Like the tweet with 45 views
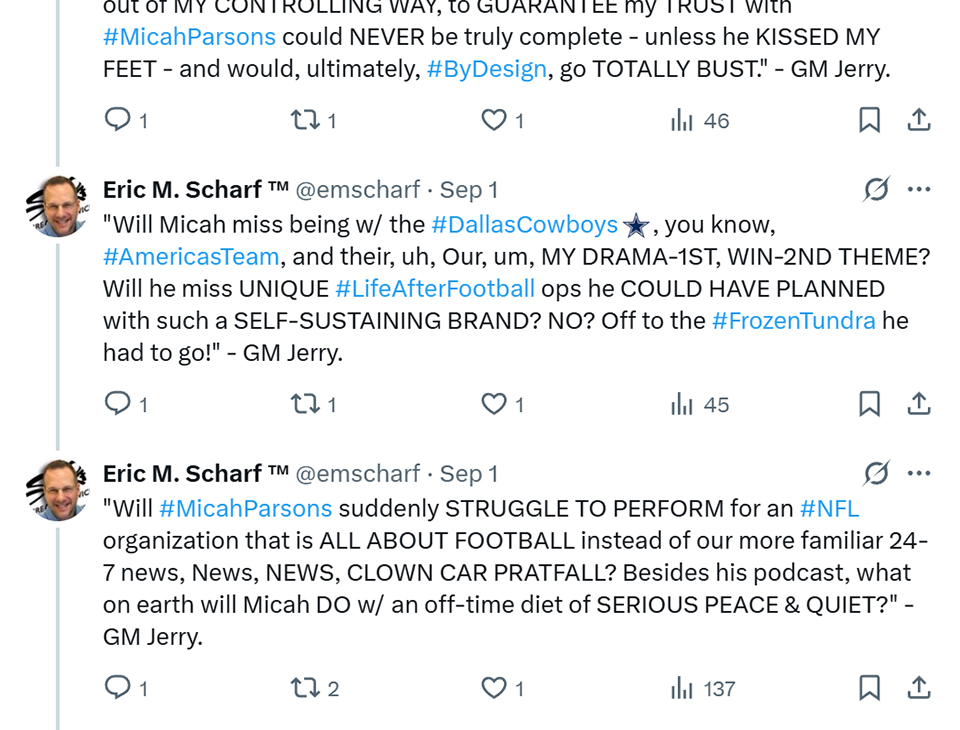Screen dimensions: 960x730 (x=494, y=405)
